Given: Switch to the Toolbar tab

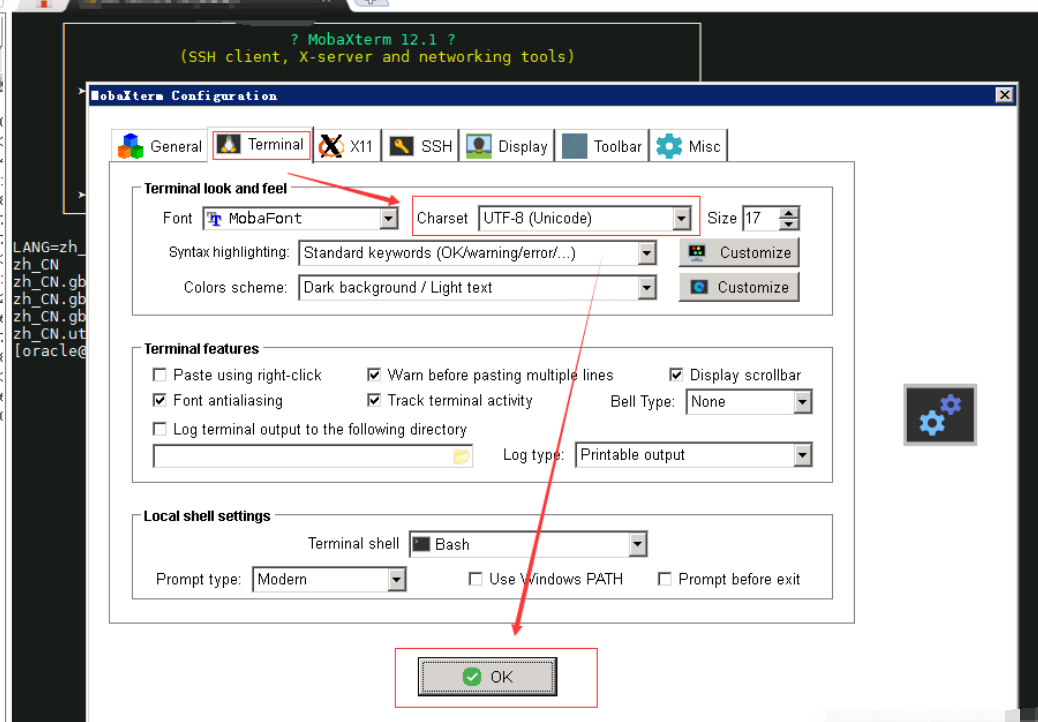Looking at the screenshot, I should click(x=602, y=146).
